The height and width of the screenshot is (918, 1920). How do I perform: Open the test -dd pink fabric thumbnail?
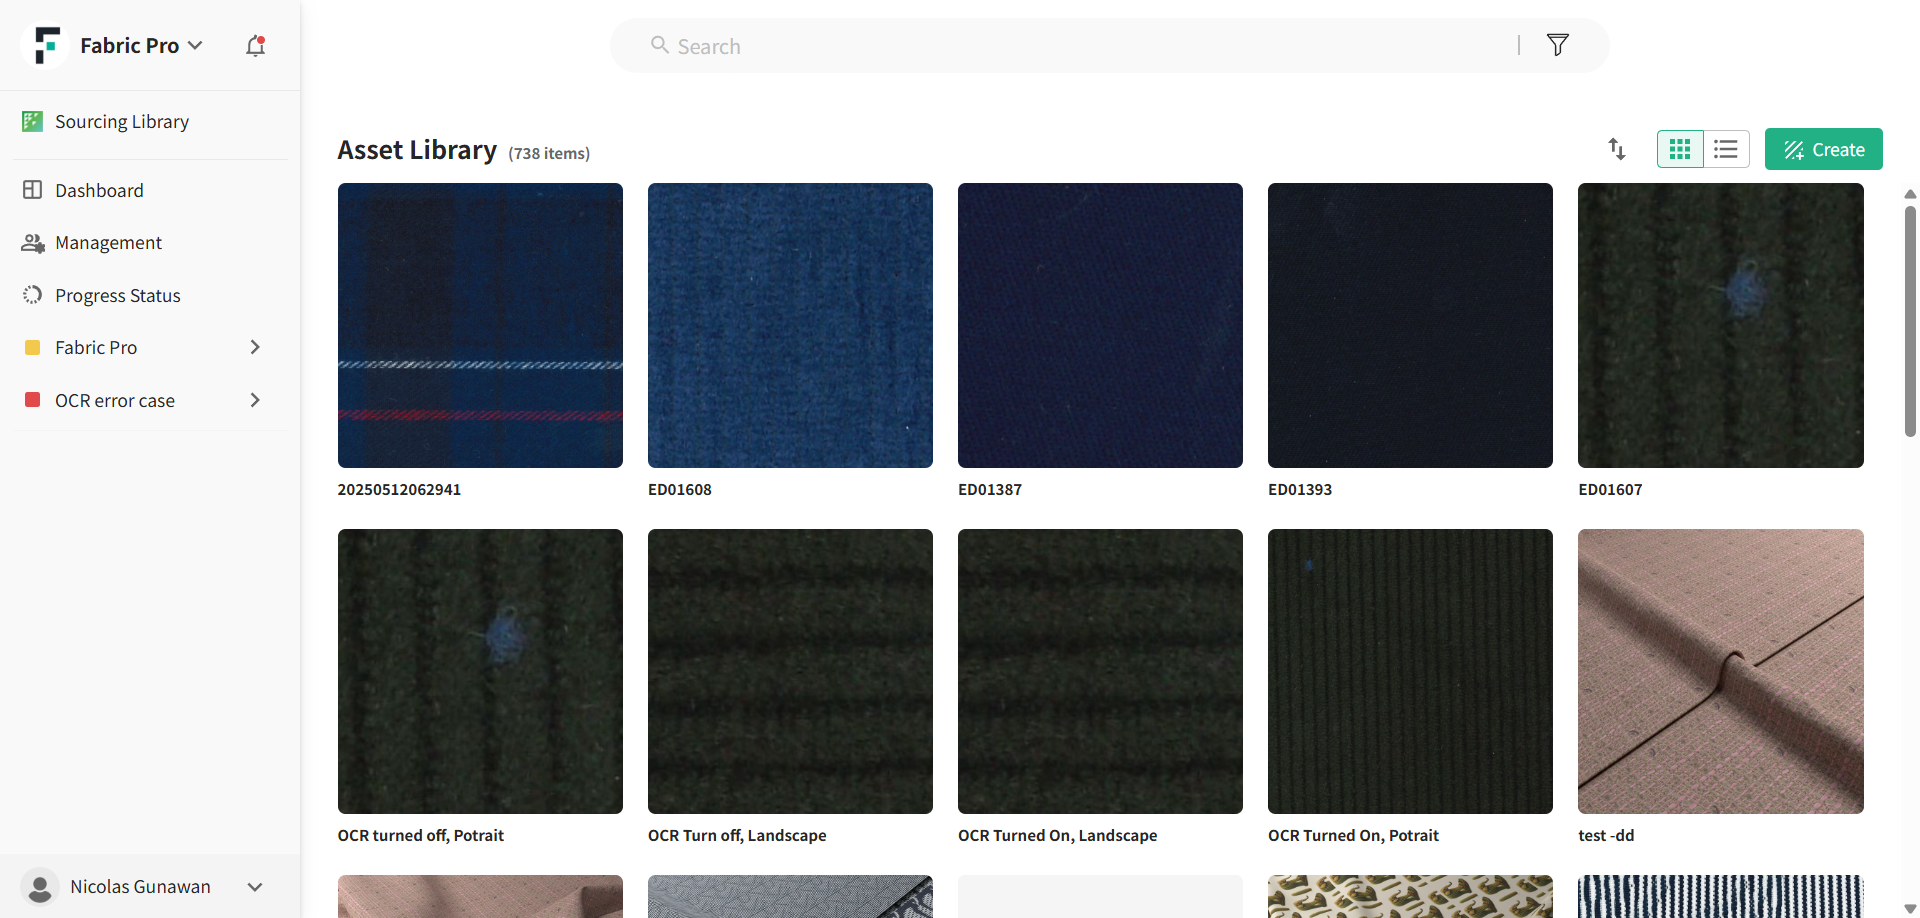click(1721, 671)
